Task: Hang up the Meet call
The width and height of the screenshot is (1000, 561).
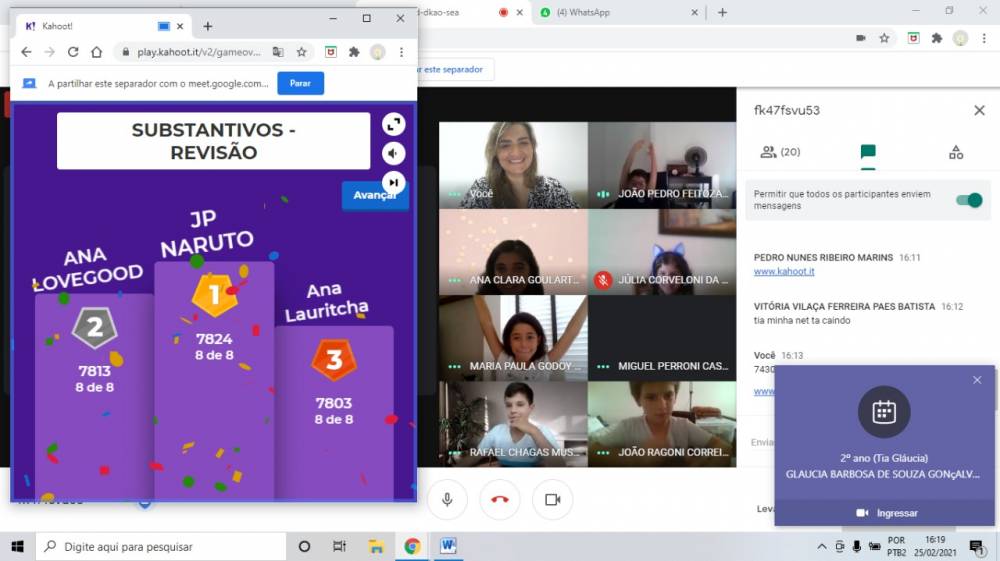Action: click(x=499, y=499)
